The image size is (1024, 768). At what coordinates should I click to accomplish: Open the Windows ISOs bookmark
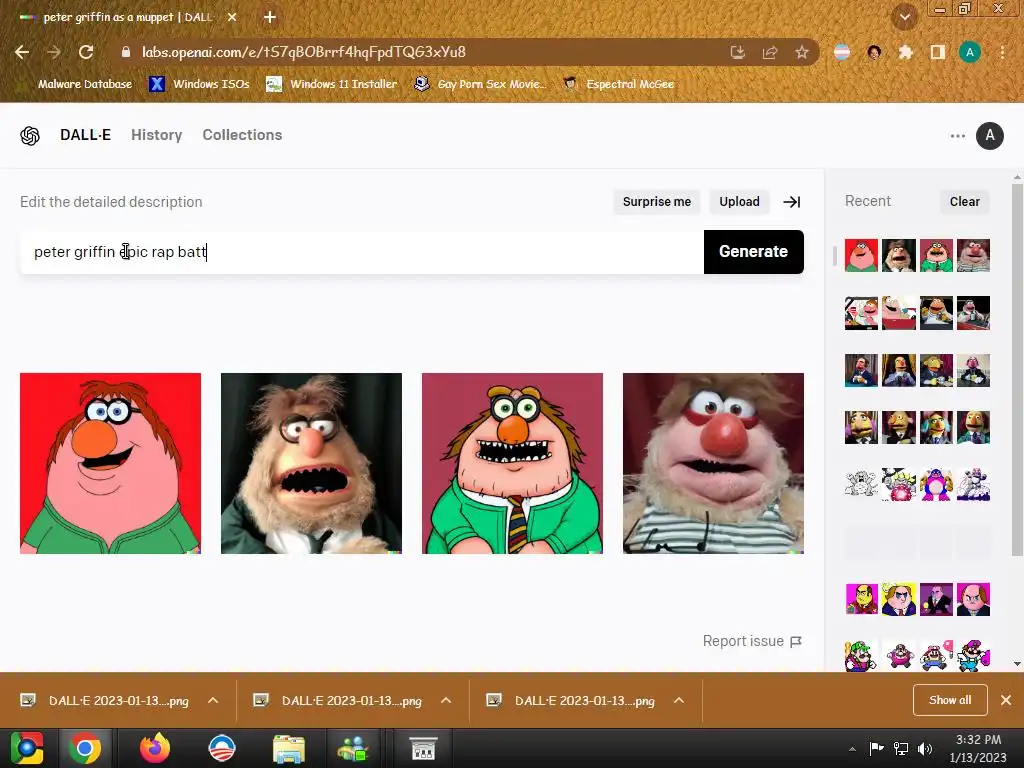199,84
